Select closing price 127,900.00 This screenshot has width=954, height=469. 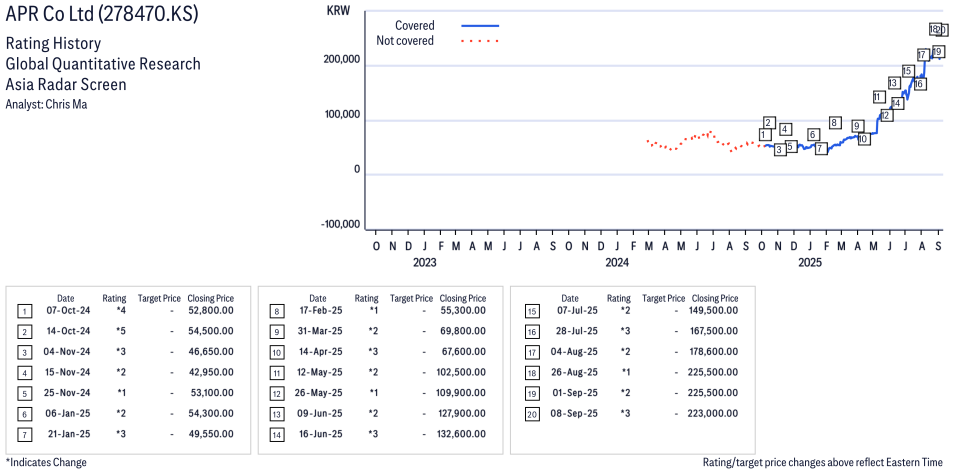tap(461, 414)
